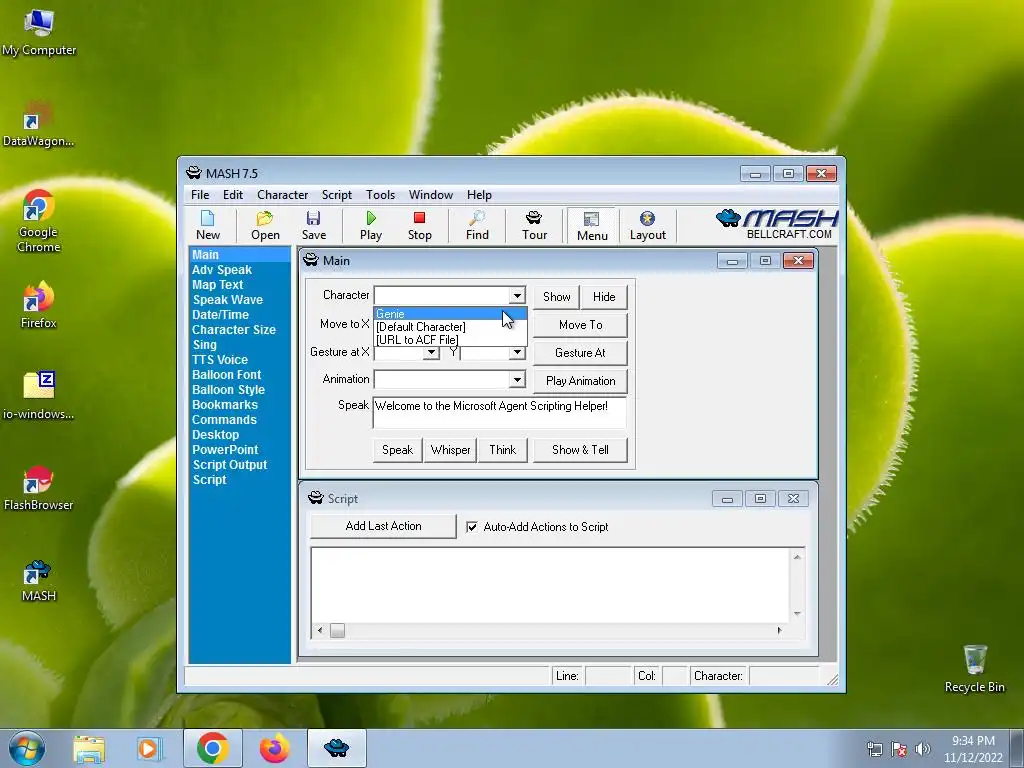The height and width of the screenshot is (768, 1024).
Task: Open My Computer desktop icon
Action: pos(39,33)
